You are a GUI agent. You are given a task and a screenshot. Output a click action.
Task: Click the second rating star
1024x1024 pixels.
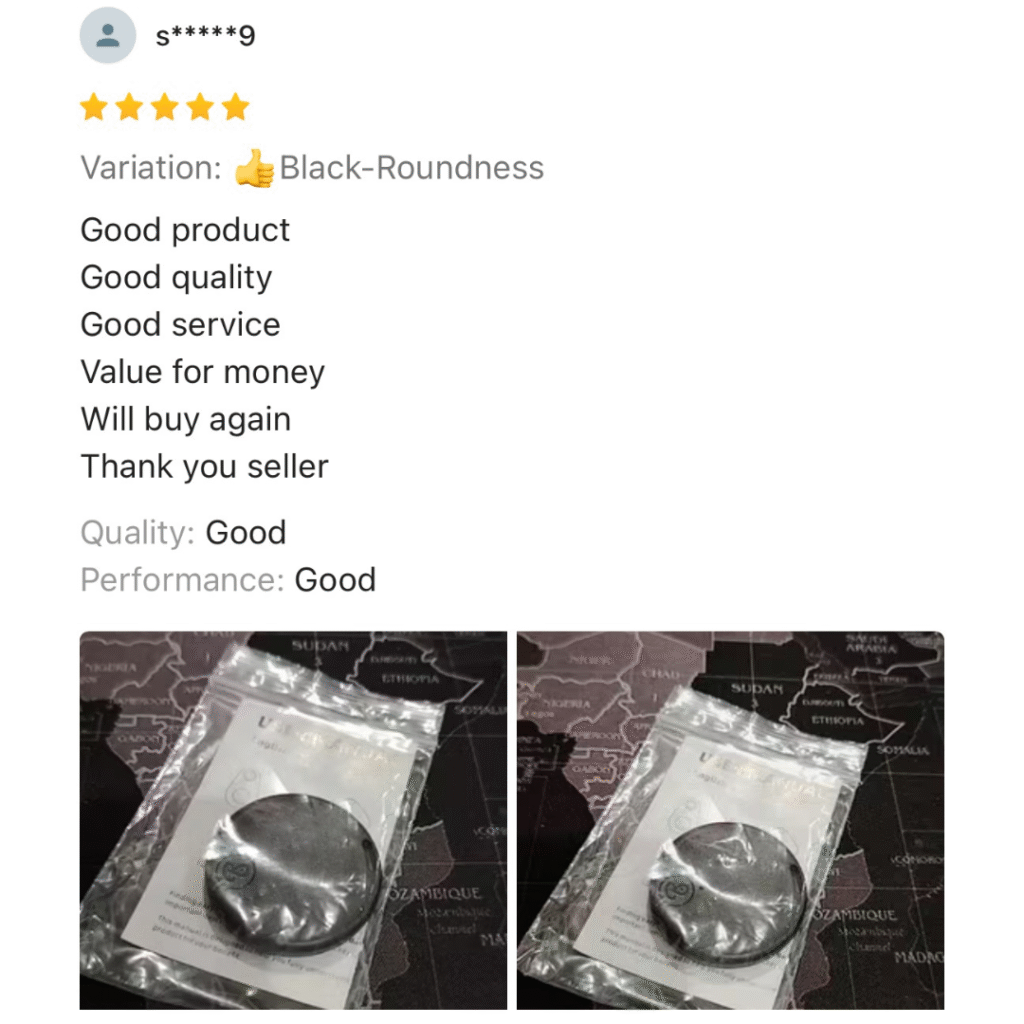129,107
